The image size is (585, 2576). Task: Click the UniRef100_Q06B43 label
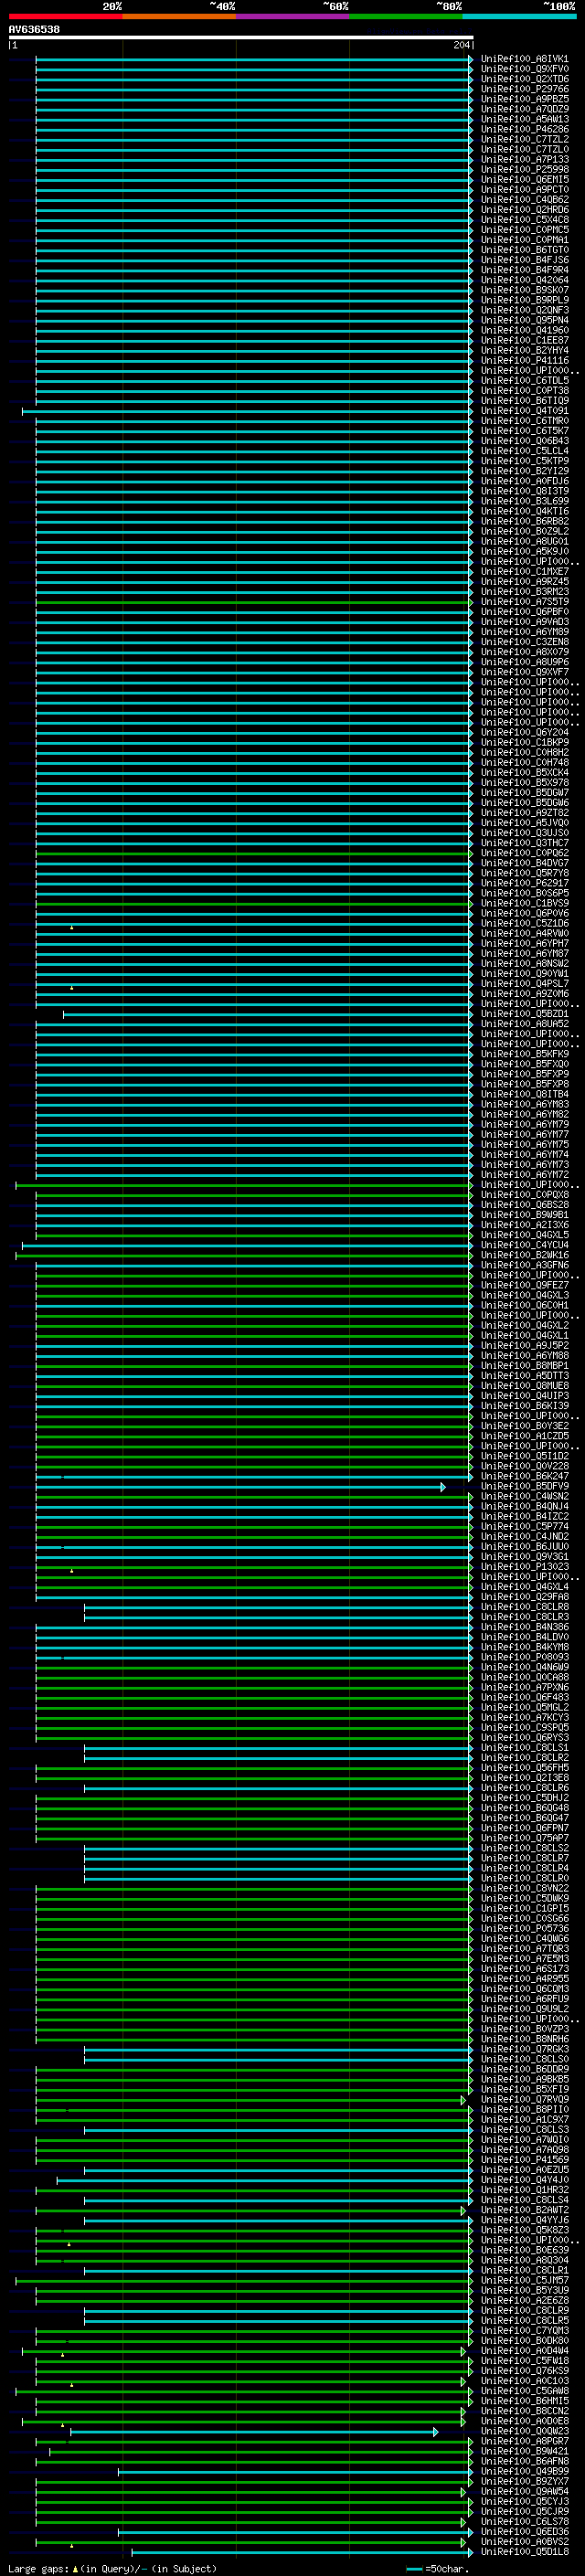pos(524,441)
